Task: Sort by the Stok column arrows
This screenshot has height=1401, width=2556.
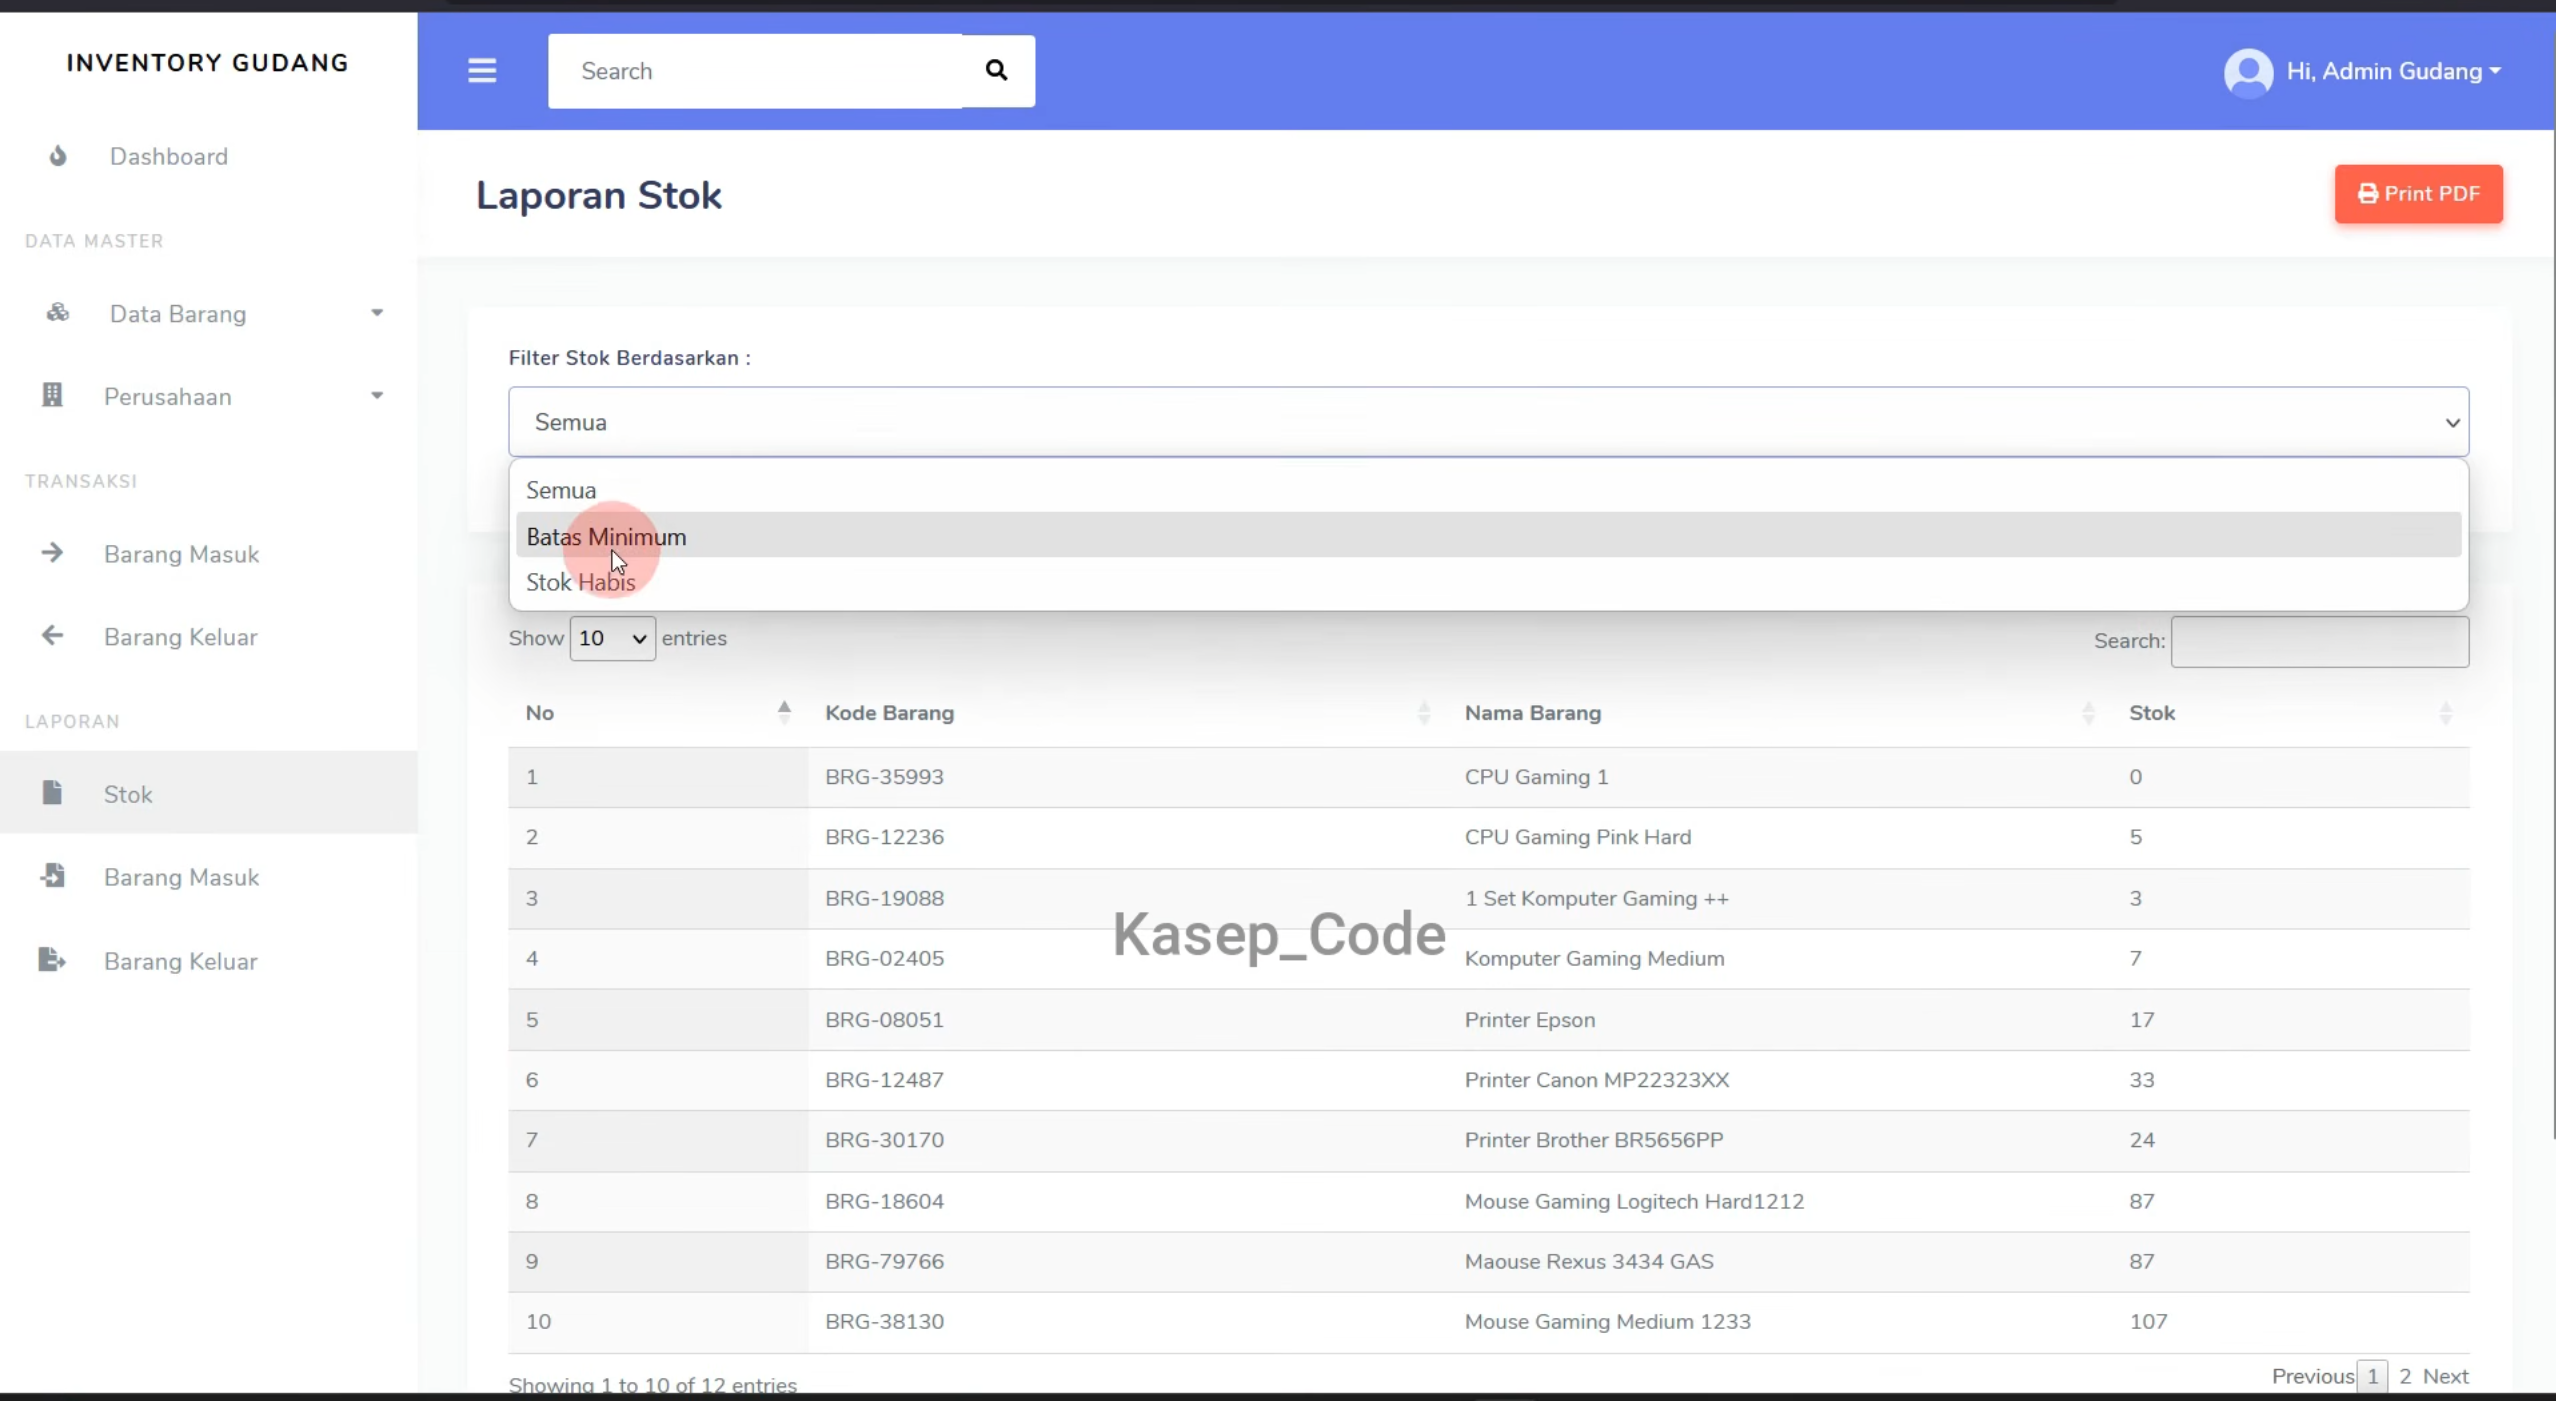Action: coord(2446,712)
